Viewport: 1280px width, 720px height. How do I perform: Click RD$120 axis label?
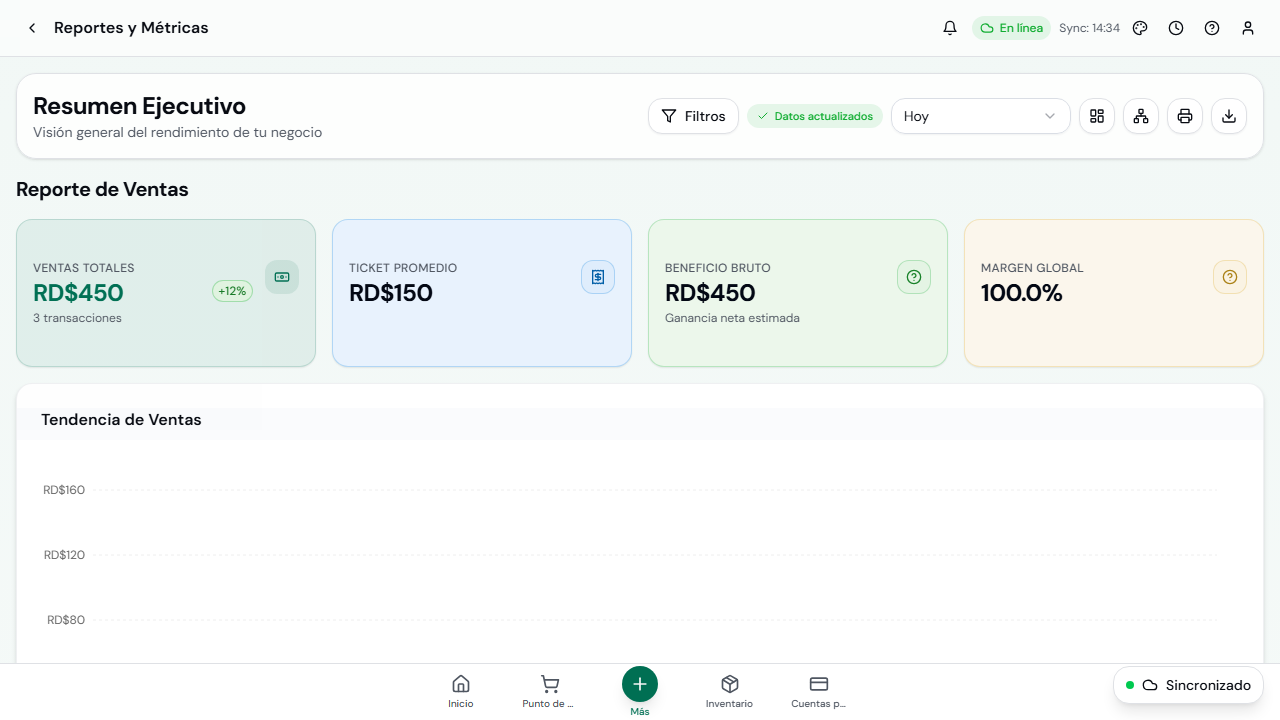pos(64,555)
